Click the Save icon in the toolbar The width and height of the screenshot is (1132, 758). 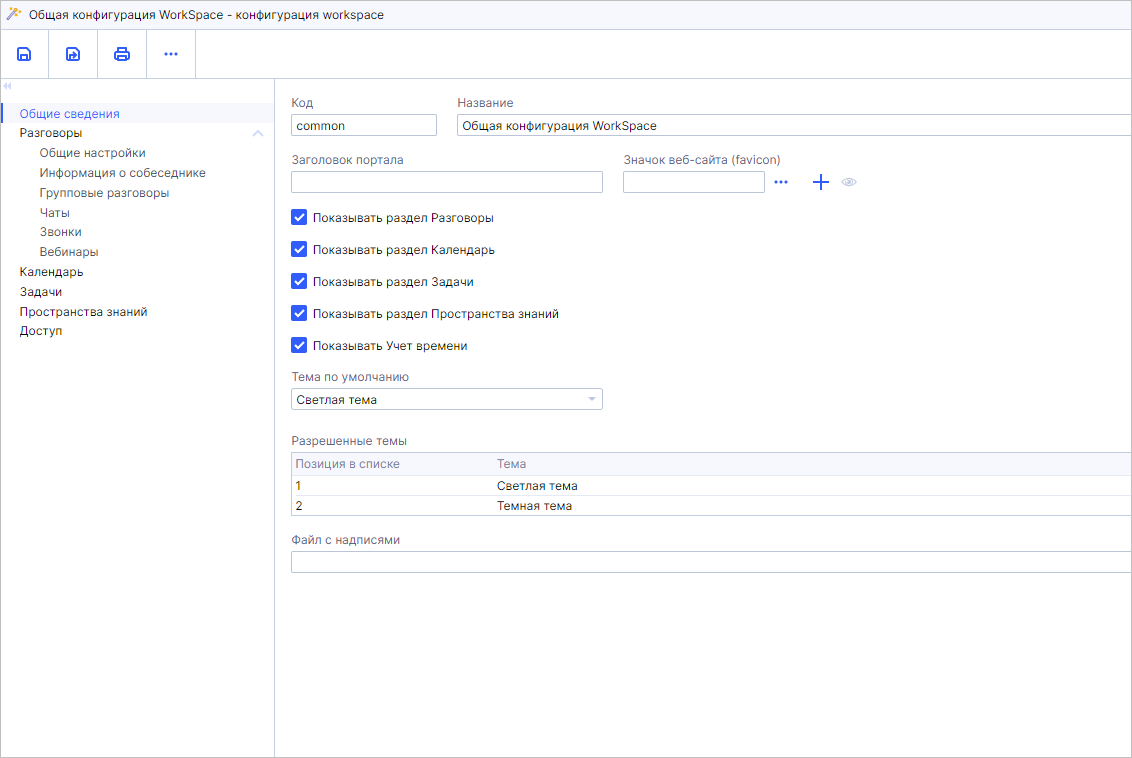point(24,54)
